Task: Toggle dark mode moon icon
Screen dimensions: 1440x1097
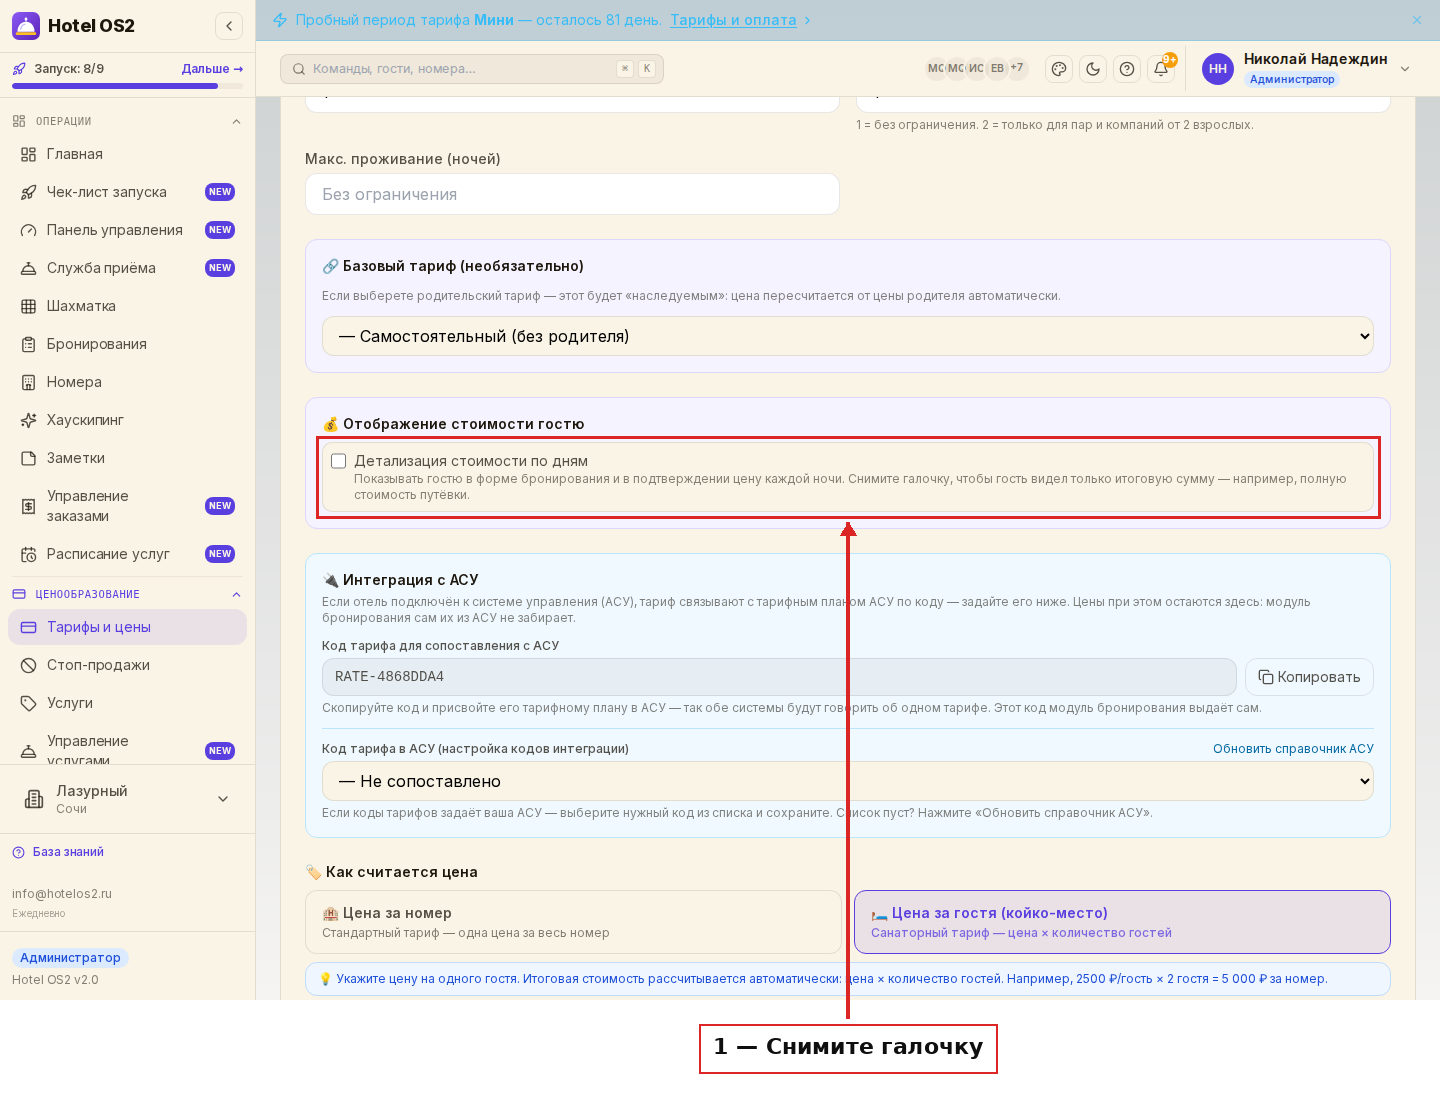Action: 1093,69
